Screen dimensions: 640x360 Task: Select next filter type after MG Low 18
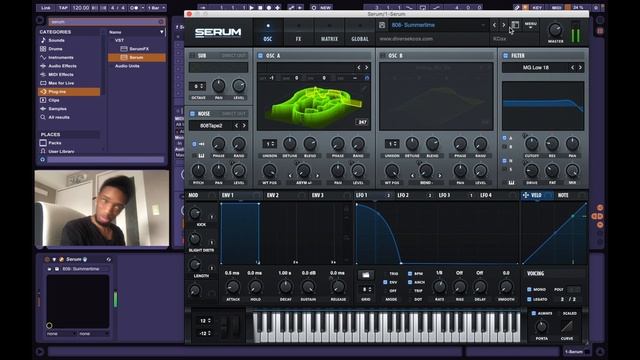(x=580, y=68)
